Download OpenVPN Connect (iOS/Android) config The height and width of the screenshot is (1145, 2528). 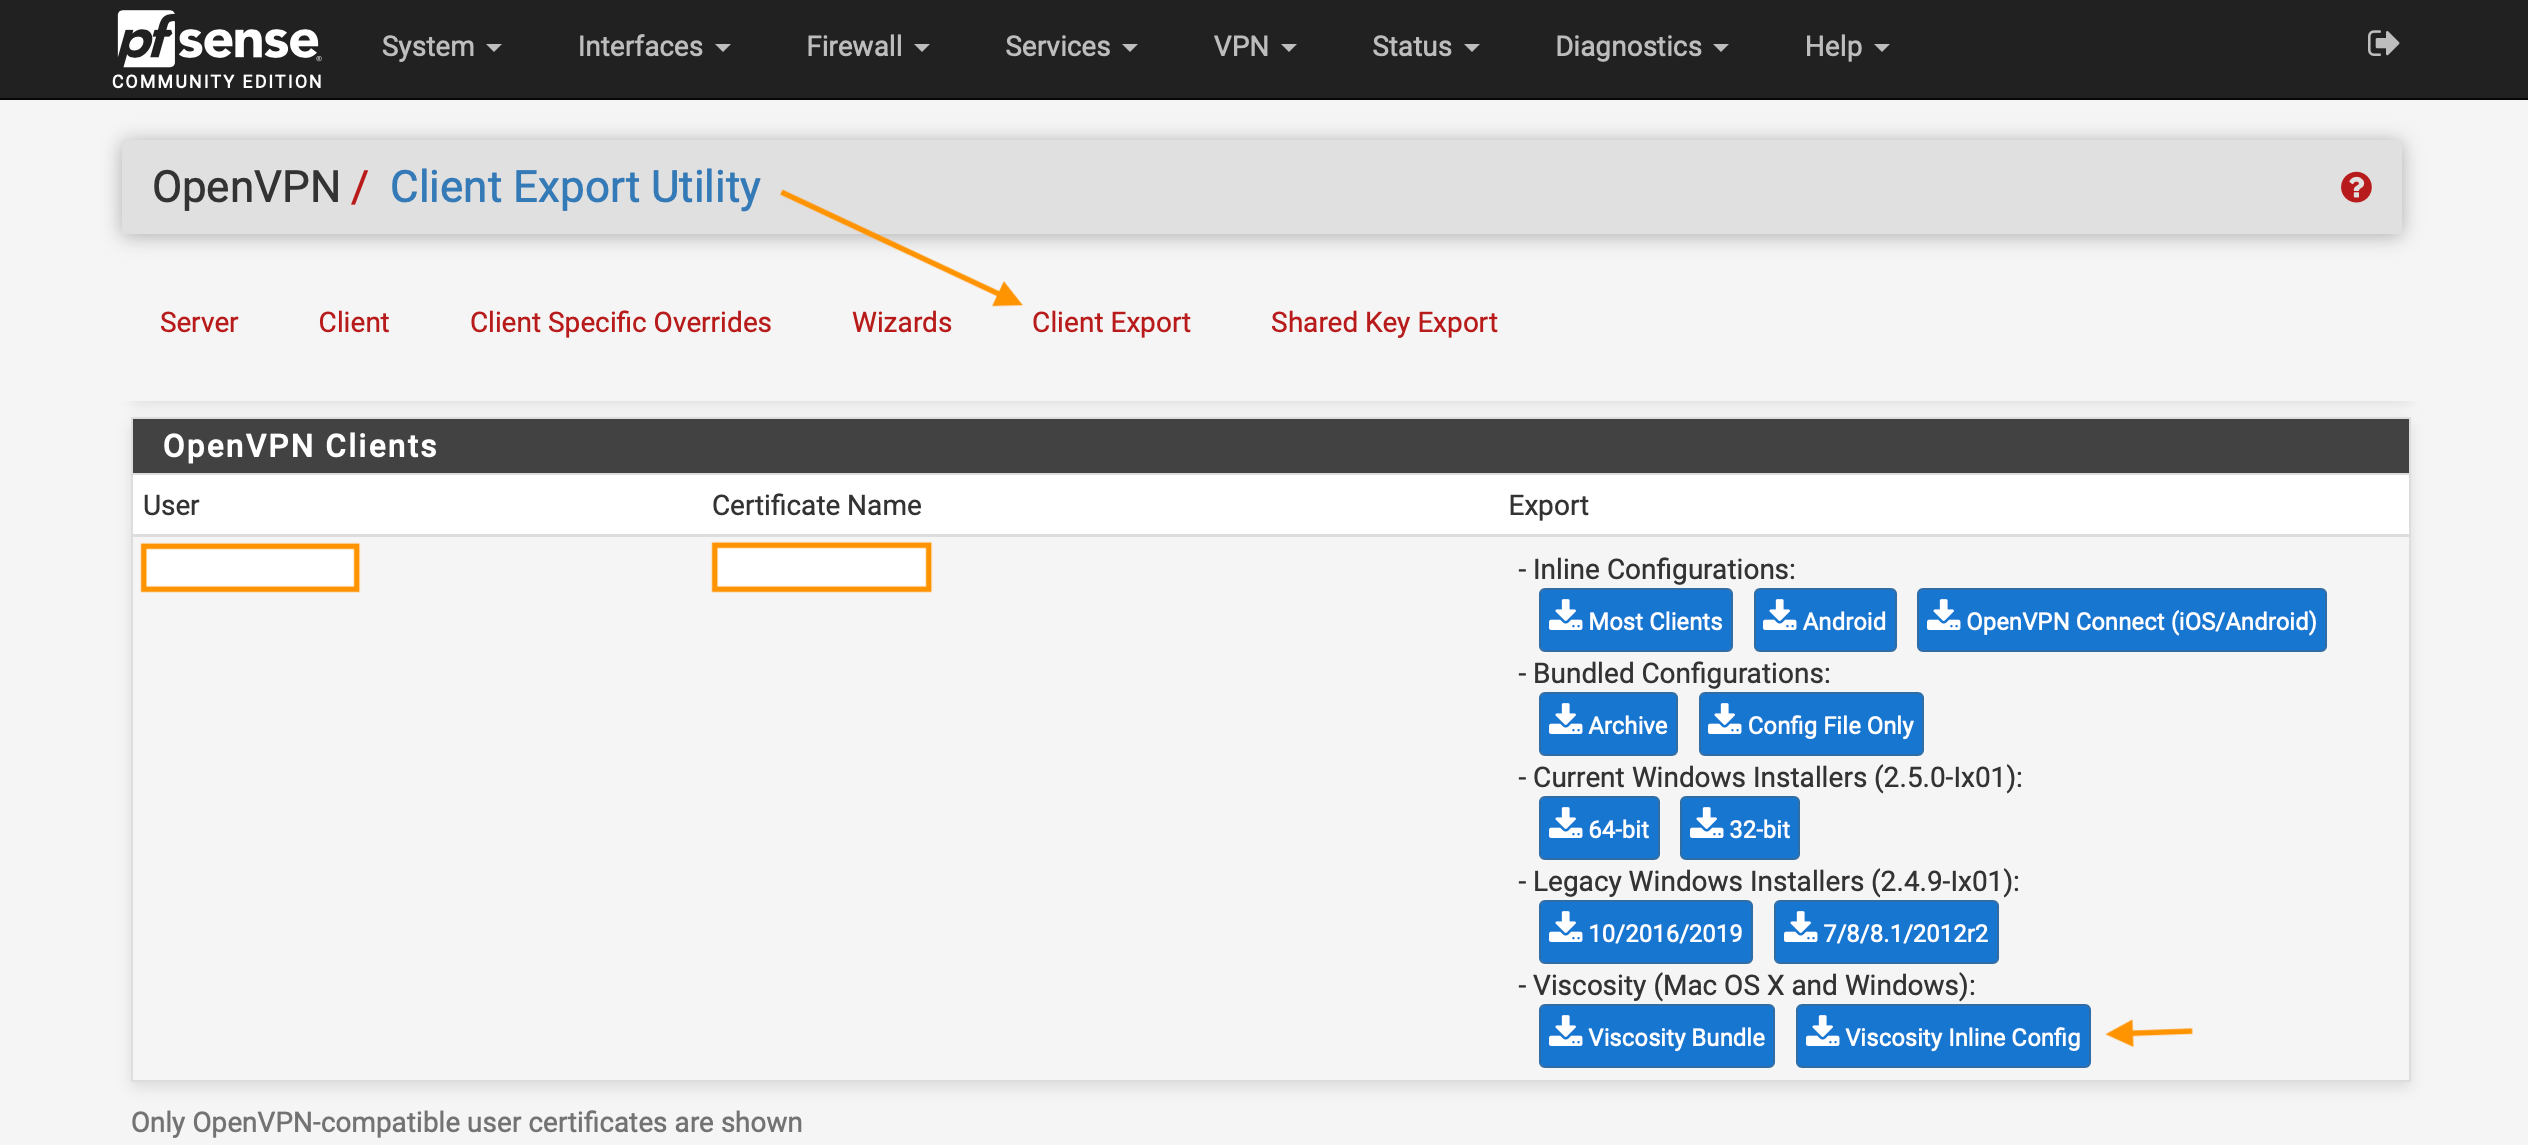point(2122,620)
